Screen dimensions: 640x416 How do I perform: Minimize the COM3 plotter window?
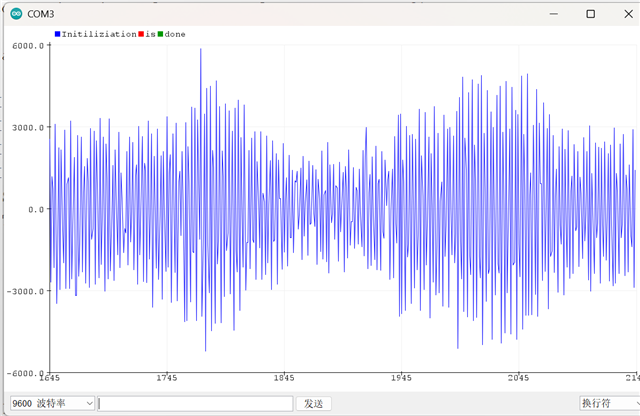553,14
